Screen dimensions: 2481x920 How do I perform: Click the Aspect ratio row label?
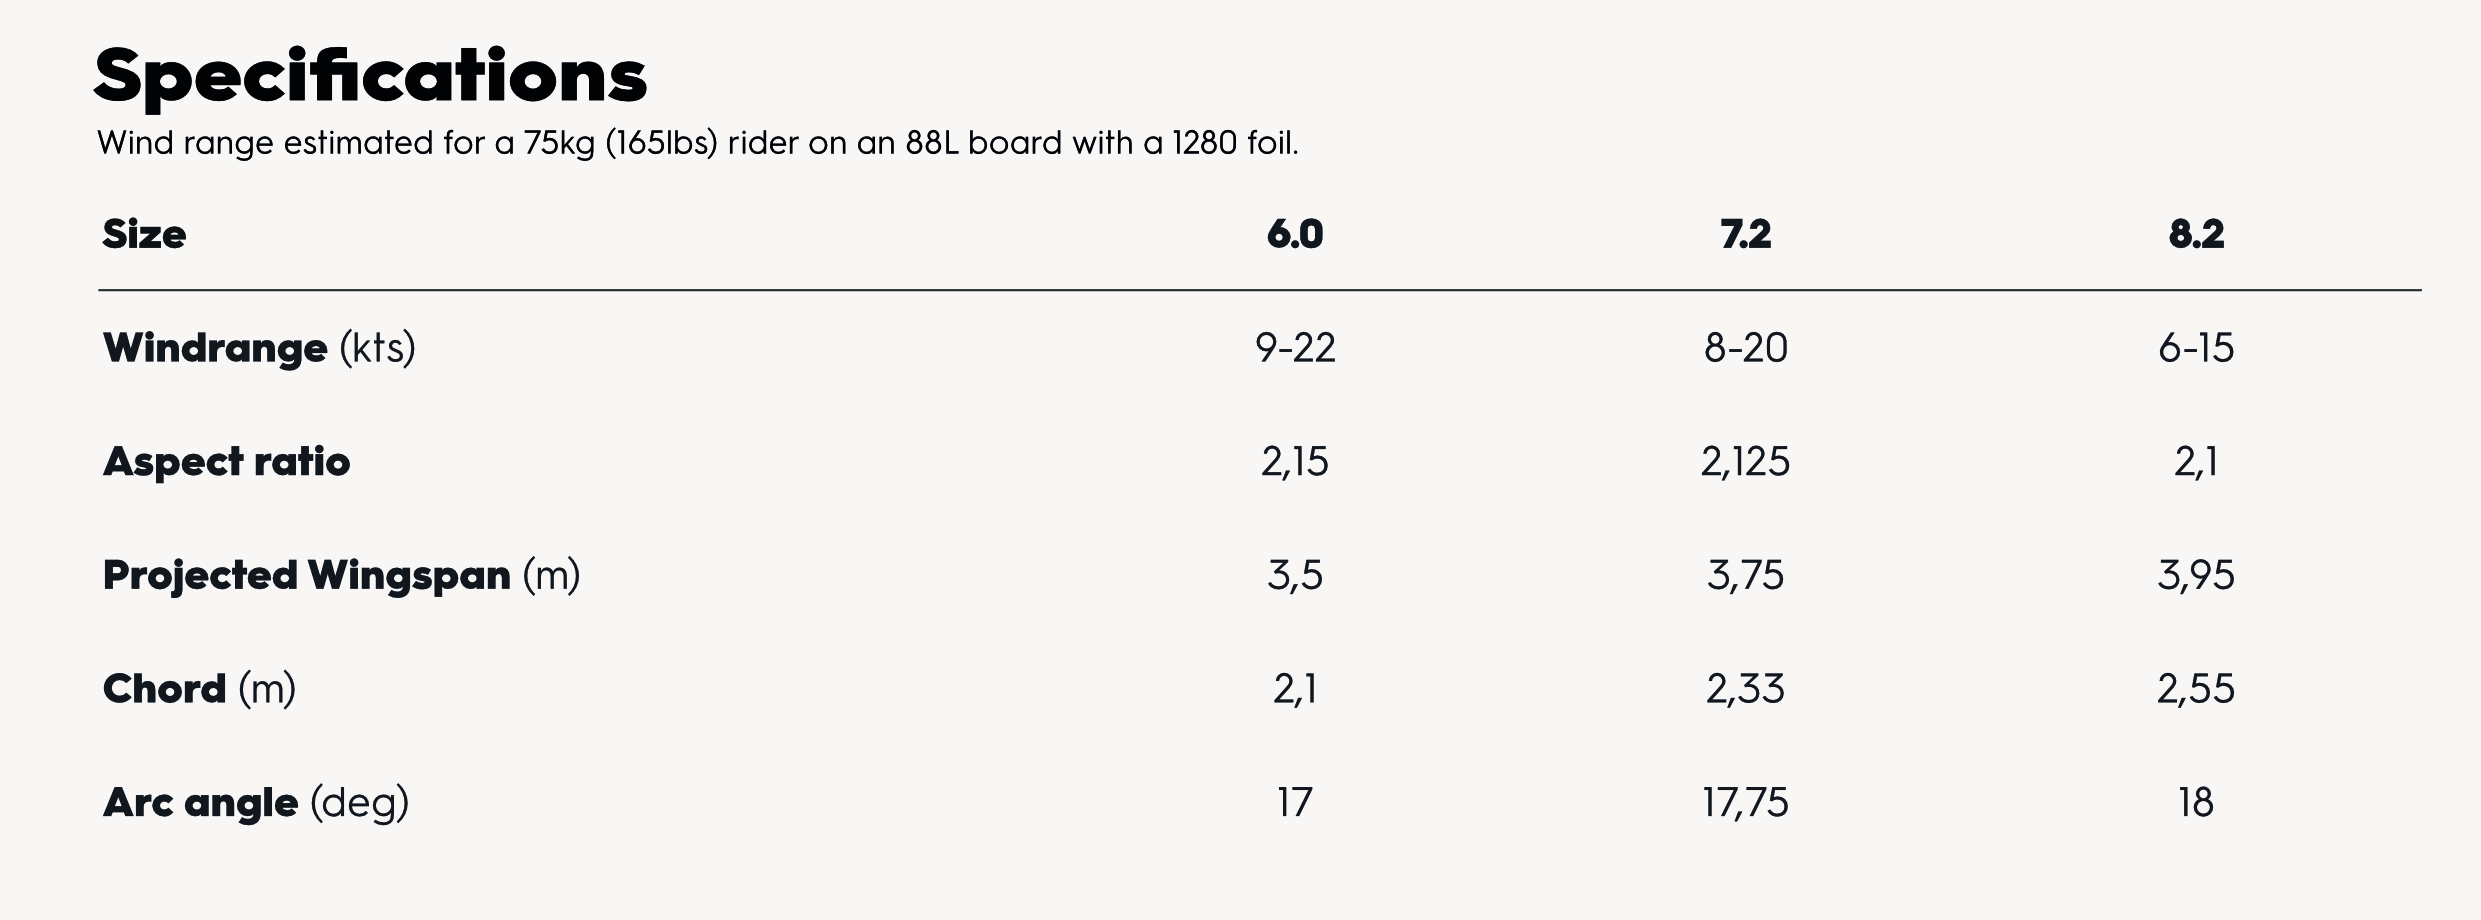pos(227,462)
